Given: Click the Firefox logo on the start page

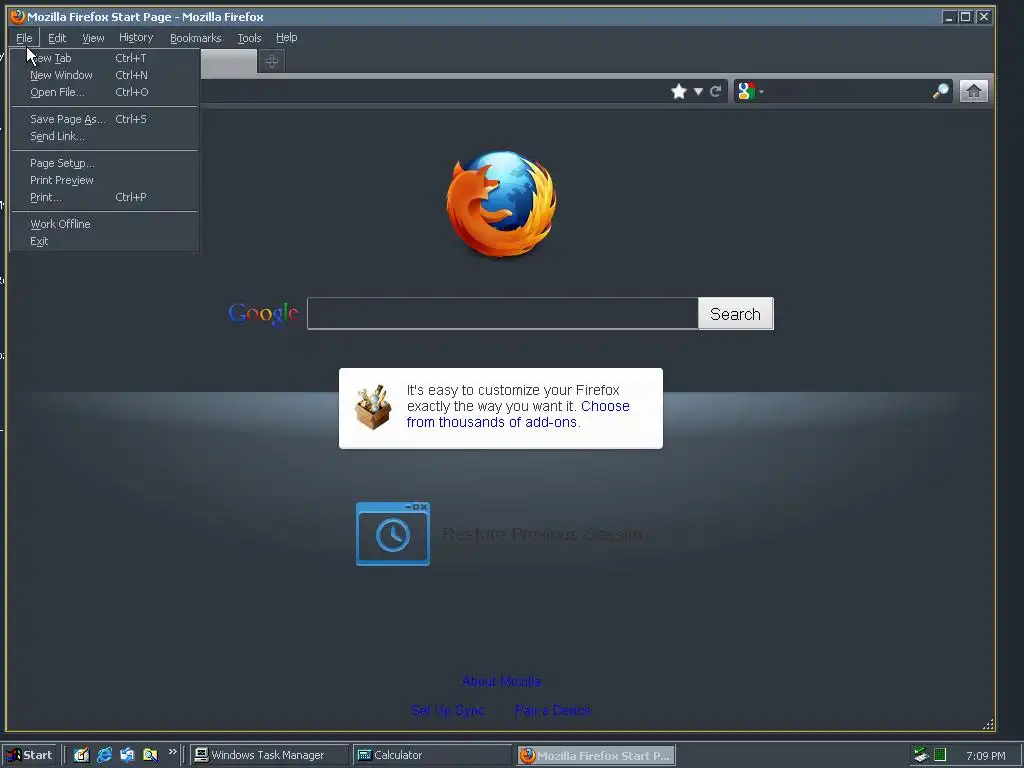Looking at the screenshot, I should [502, 204].
